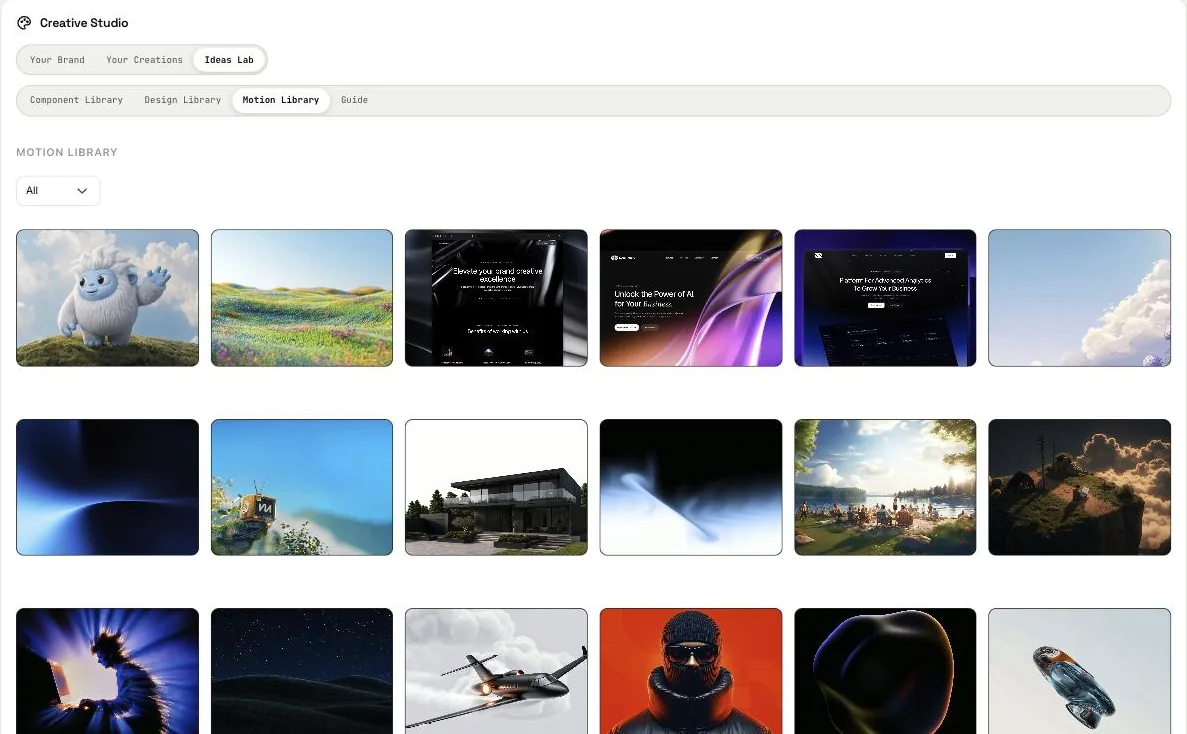Screen dimensions: 1187x734
Task: Open the retro TV on cliff thumbnail
Action: point(302,487)
